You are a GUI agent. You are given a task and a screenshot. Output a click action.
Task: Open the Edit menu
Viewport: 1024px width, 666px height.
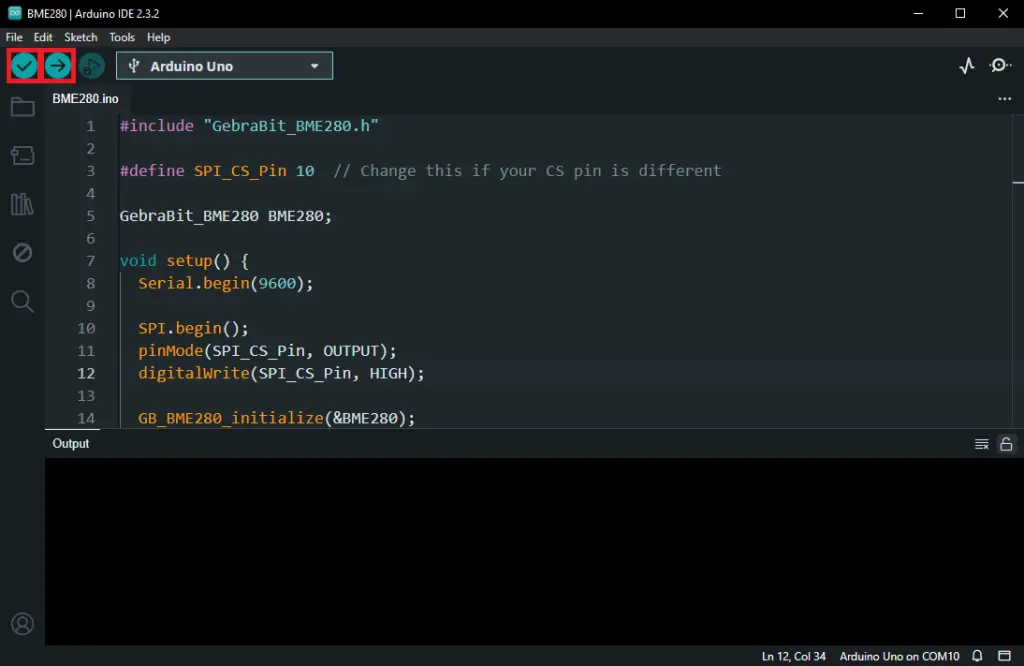(43, 37)
